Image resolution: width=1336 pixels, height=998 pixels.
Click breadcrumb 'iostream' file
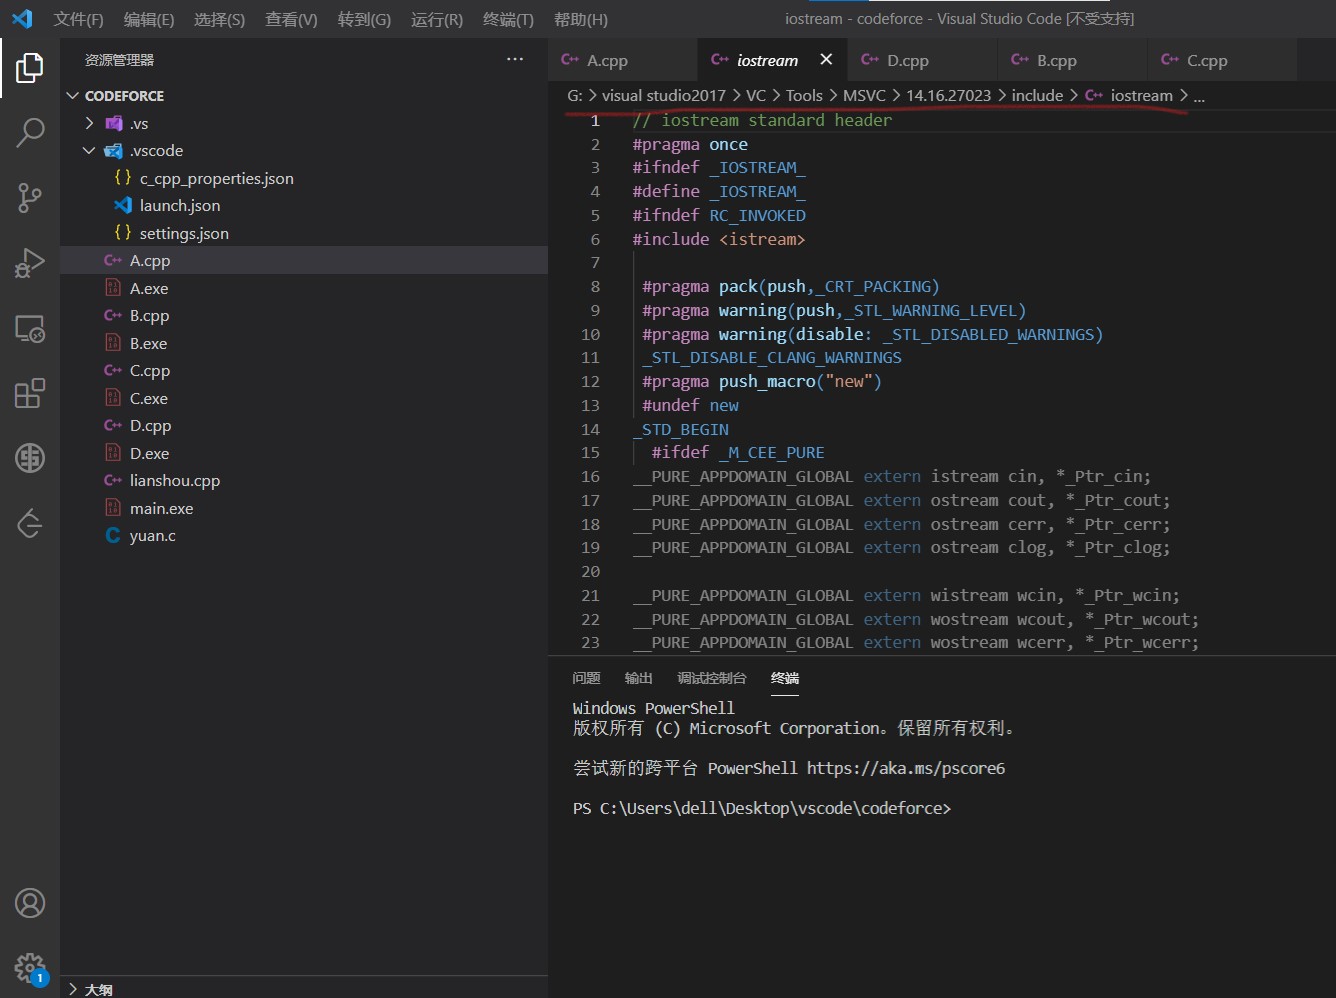pyautogui.click(x=1141, y=95)
